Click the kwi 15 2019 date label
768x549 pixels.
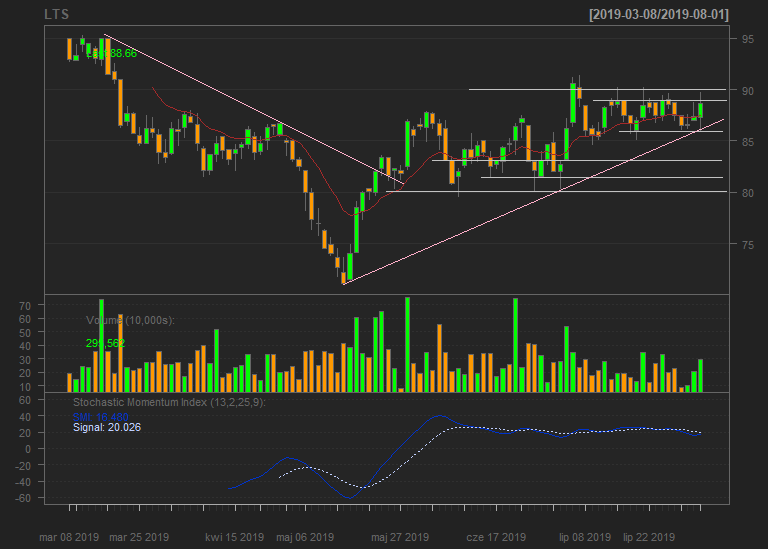(x=235, y=537)
